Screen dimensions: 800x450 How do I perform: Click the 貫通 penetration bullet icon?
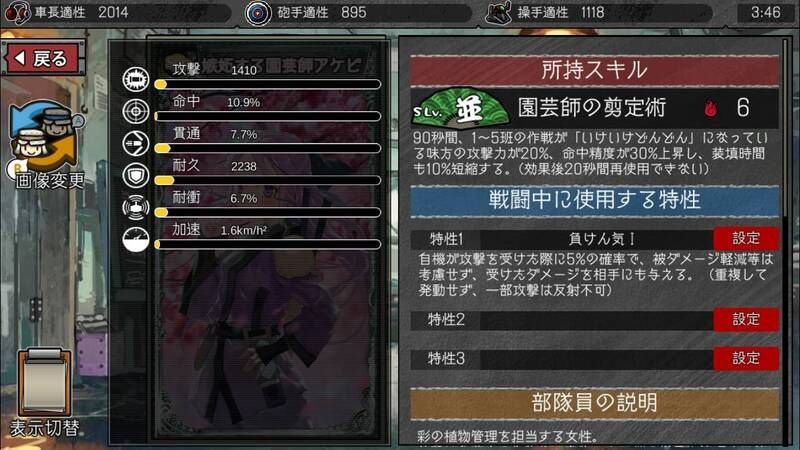click(136, 143)
